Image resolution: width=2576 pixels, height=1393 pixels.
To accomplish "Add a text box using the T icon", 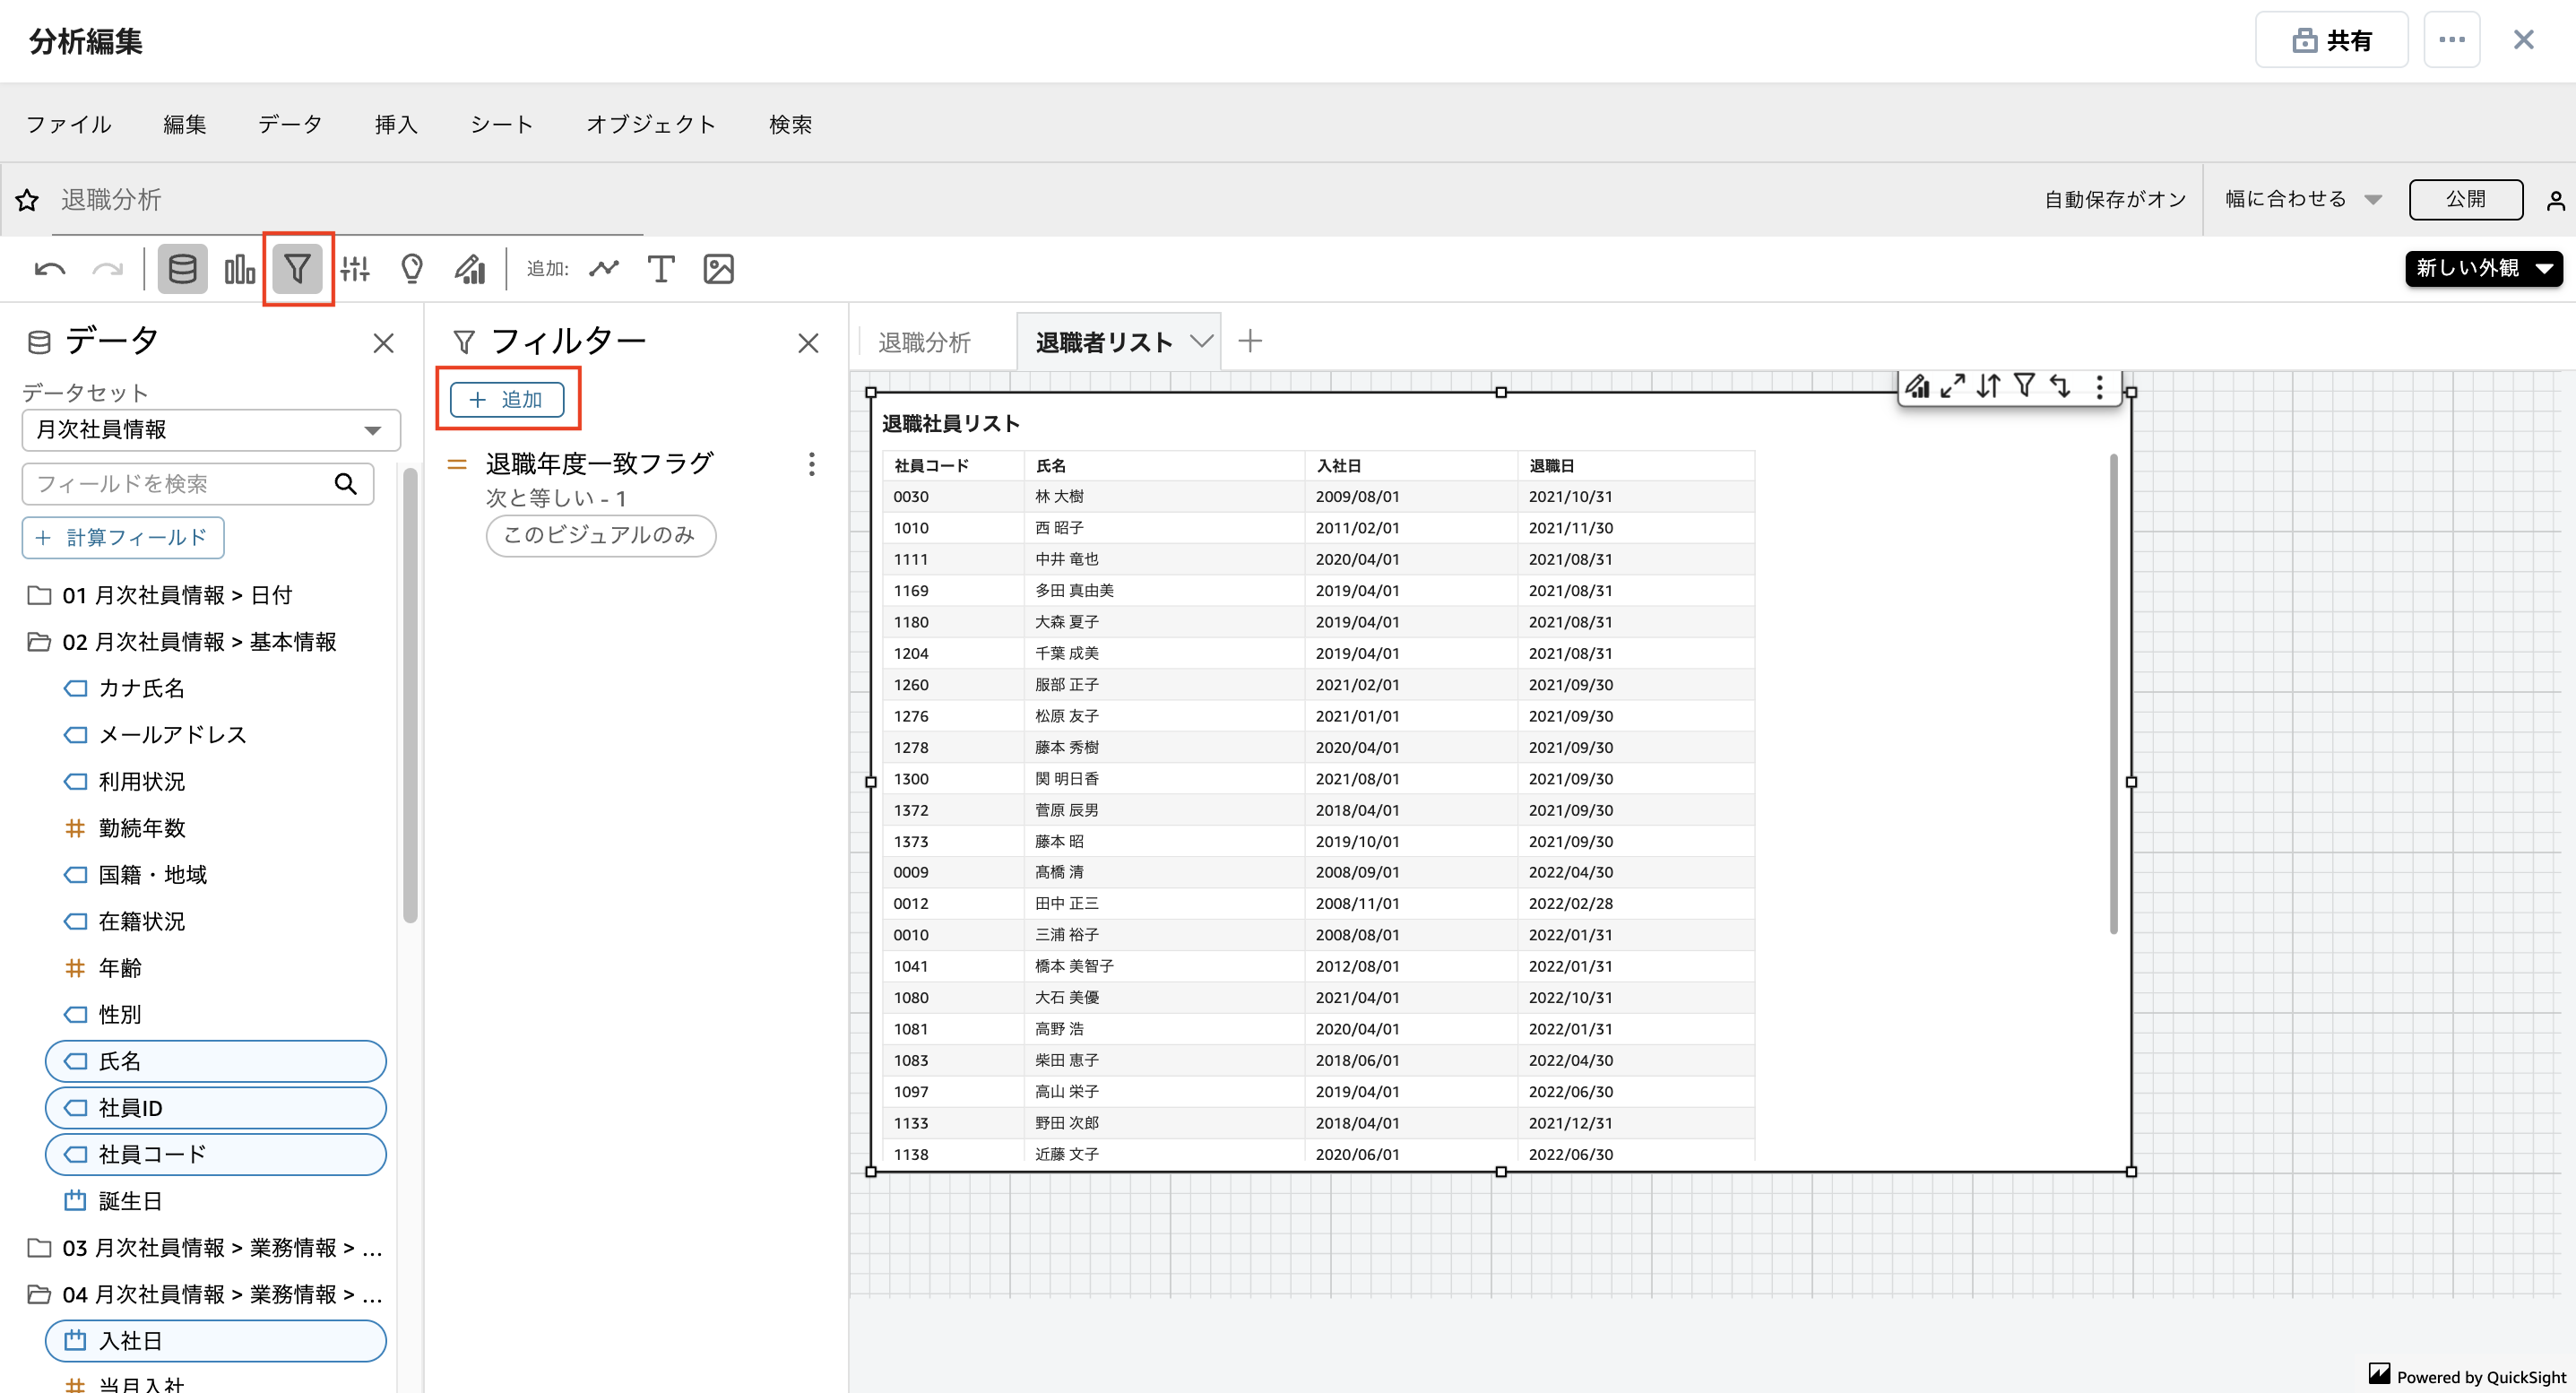I will (x=661, y=268).
